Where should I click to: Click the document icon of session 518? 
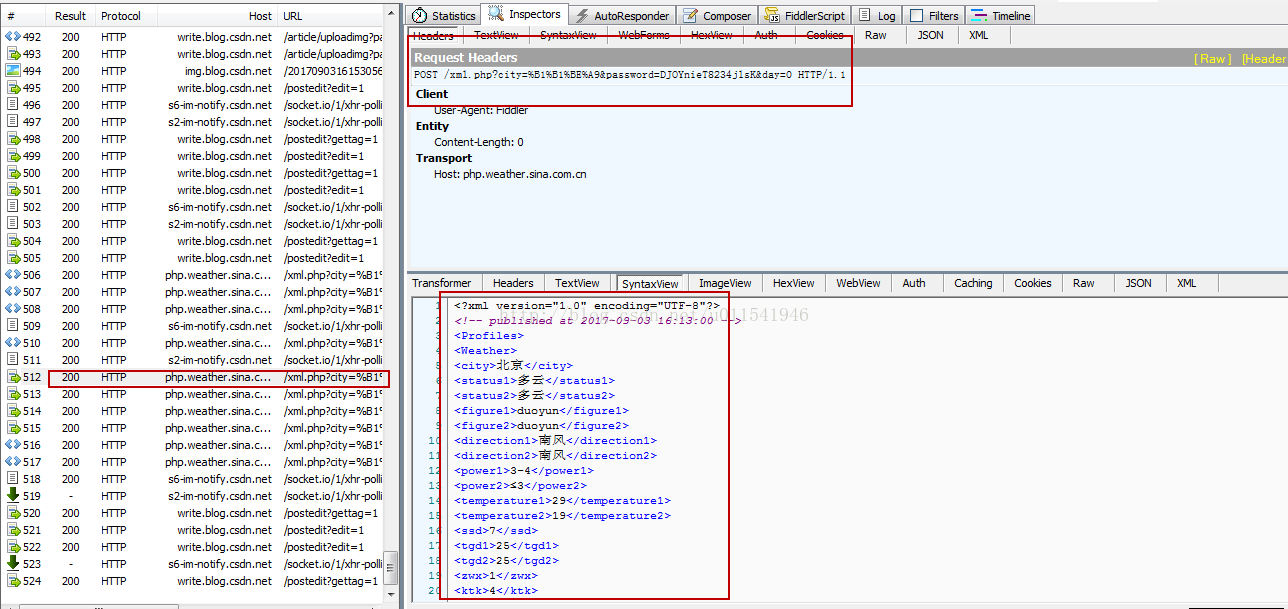coord(13,479)
